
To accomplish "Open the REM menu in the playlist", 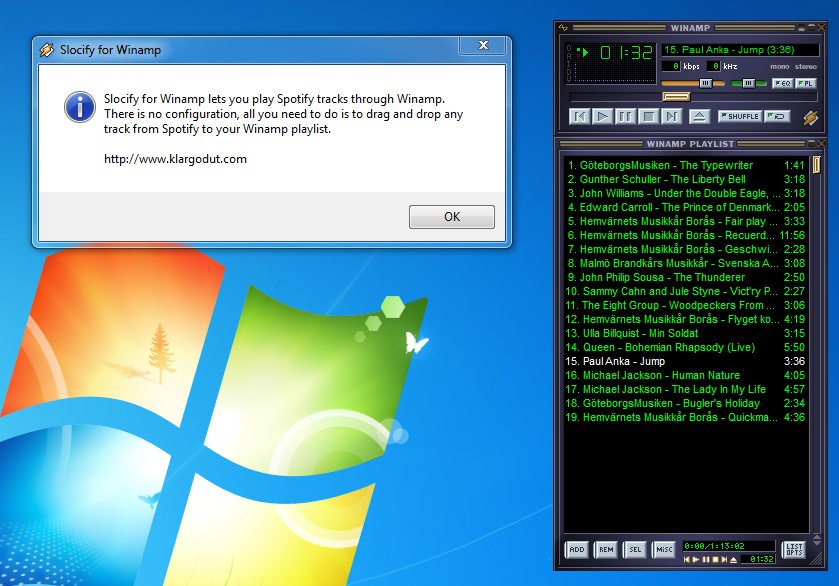I will point(606,550).
